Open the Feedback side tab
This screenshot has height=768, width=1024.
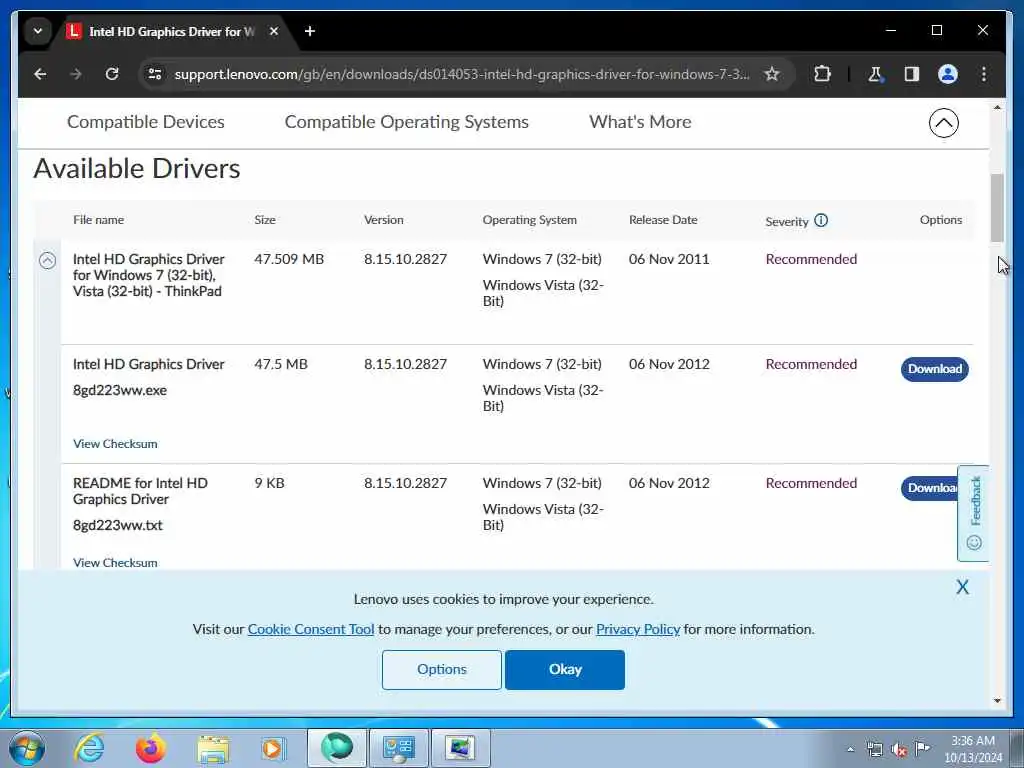click(x=973, y=513)
